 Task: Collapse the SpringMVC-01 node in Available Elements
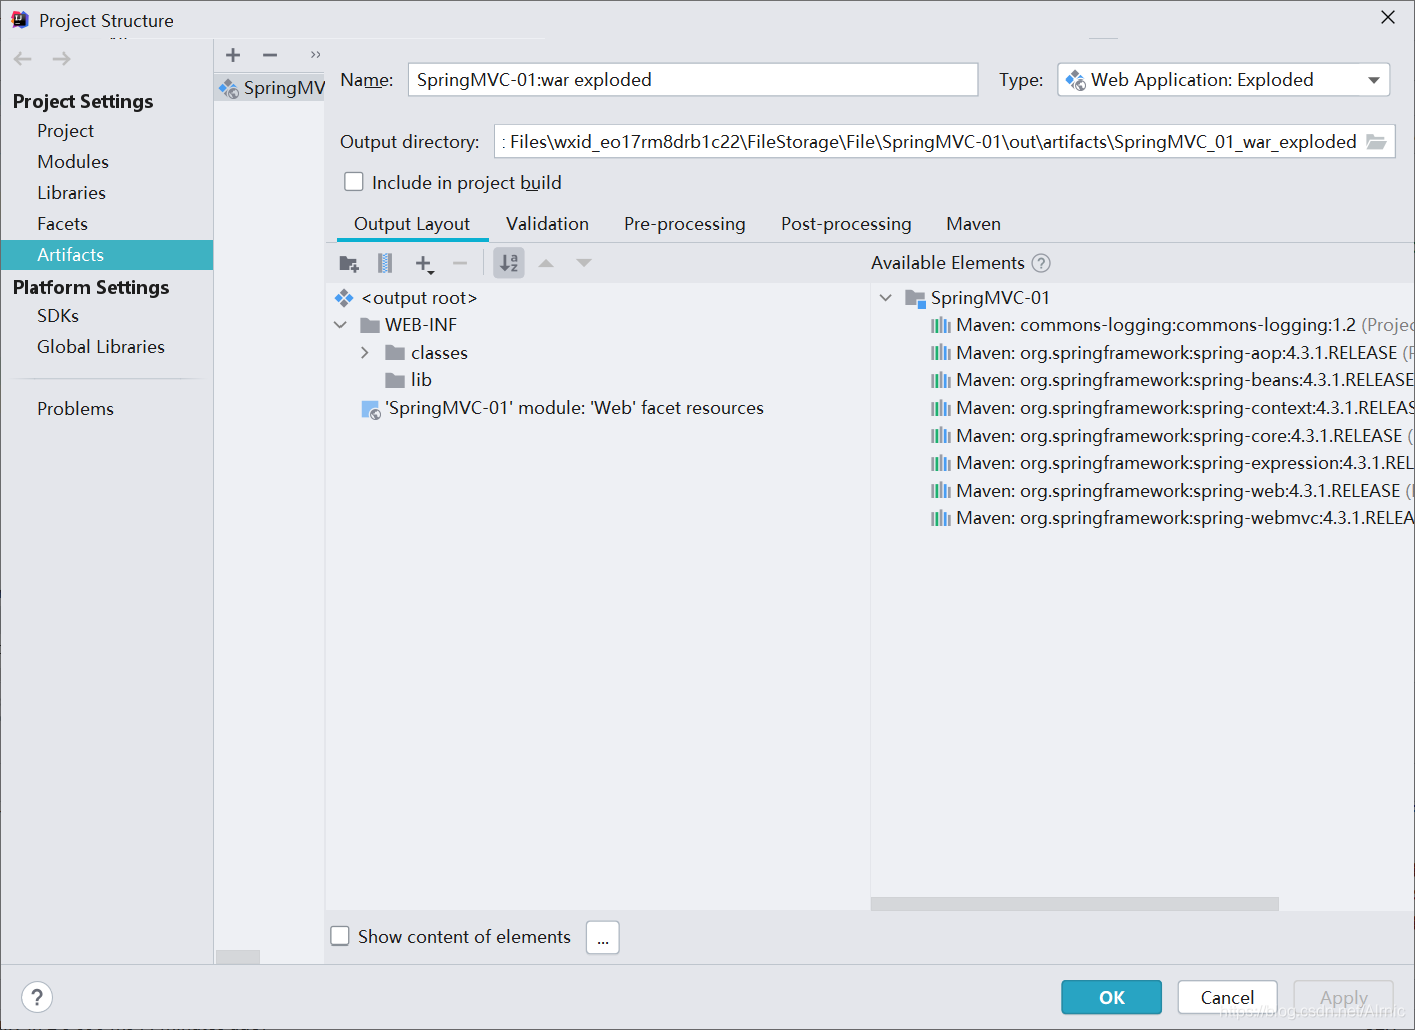coord(884,297)
